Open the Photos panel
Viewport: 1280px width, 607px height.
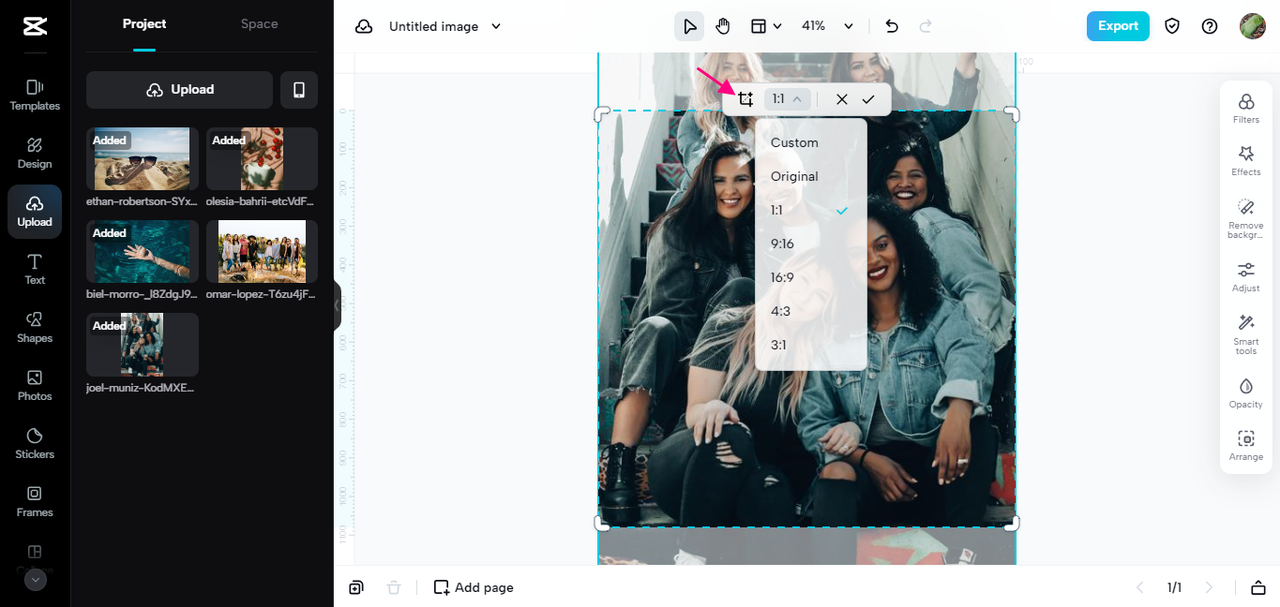[35, 385]
